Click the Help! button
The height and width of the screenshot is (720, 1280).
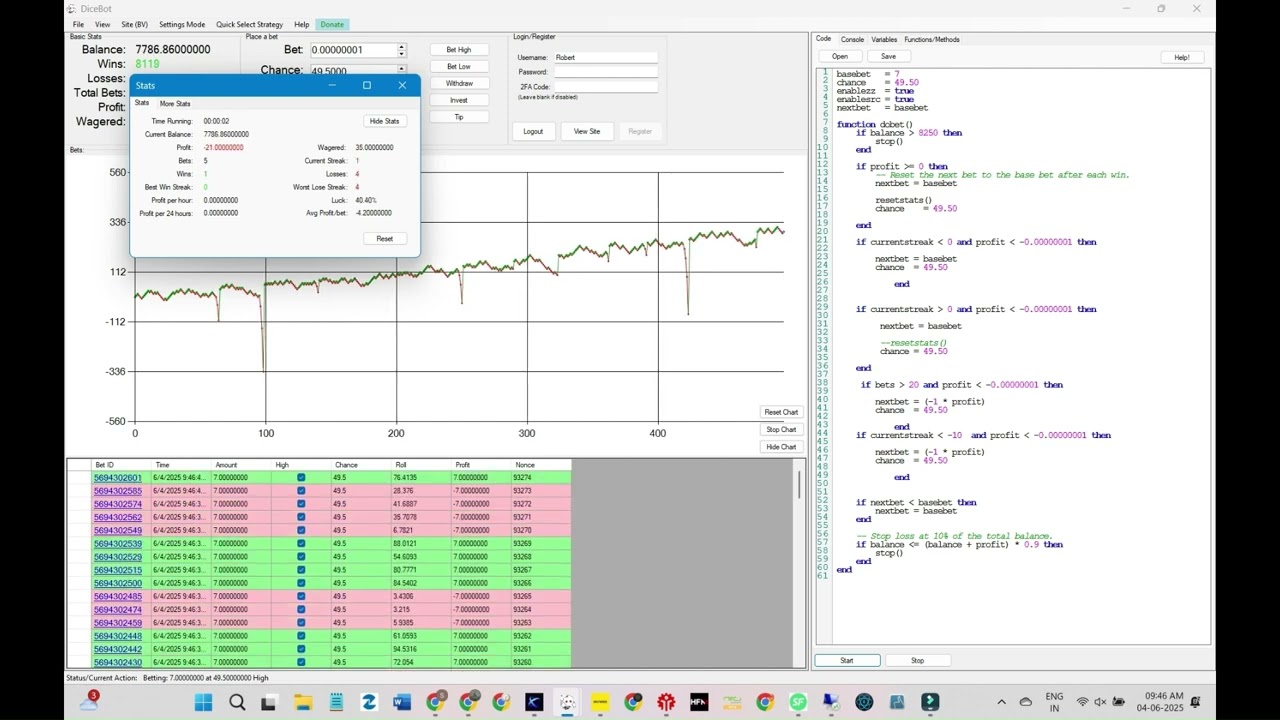[x=1182, y=57]
